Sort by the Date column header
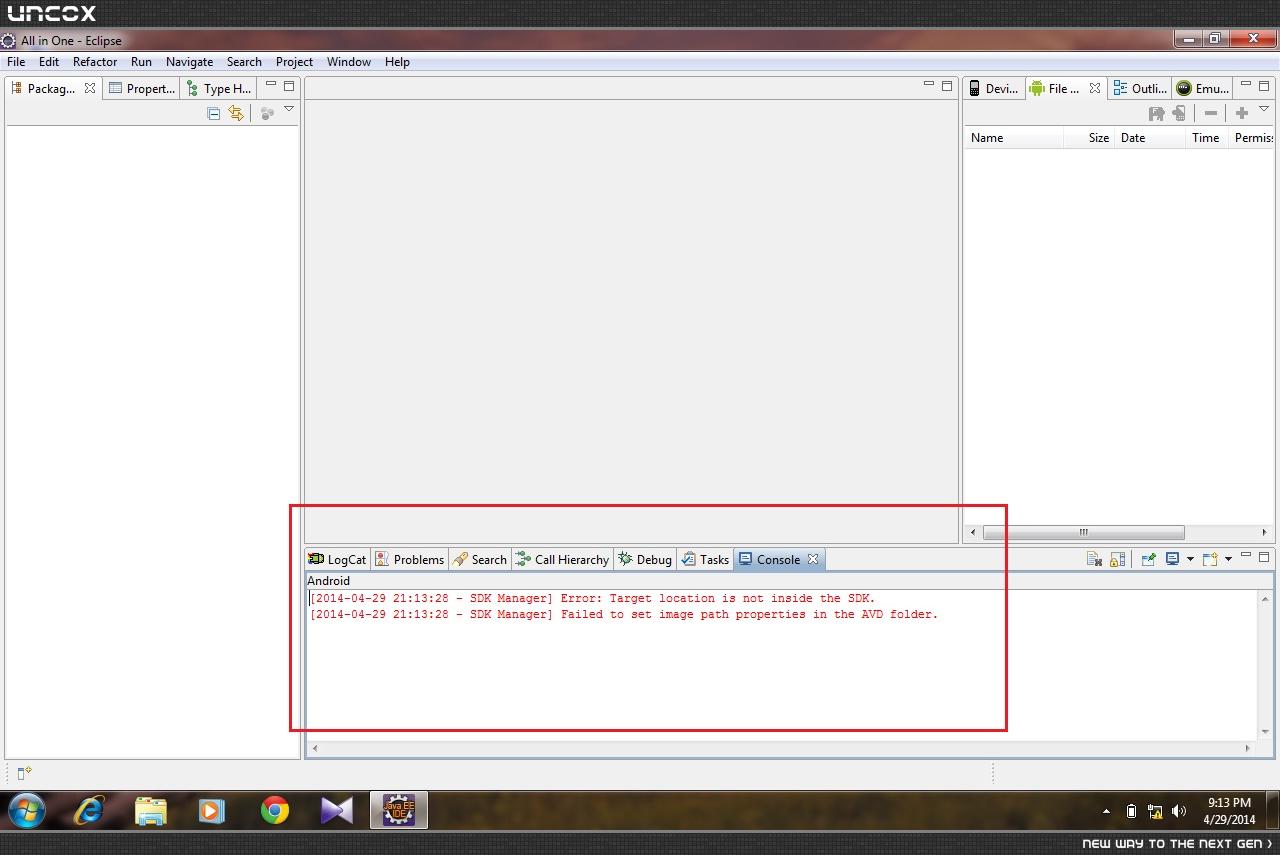The width and height of the screenshot is (1280, 855). point(1150,138)
